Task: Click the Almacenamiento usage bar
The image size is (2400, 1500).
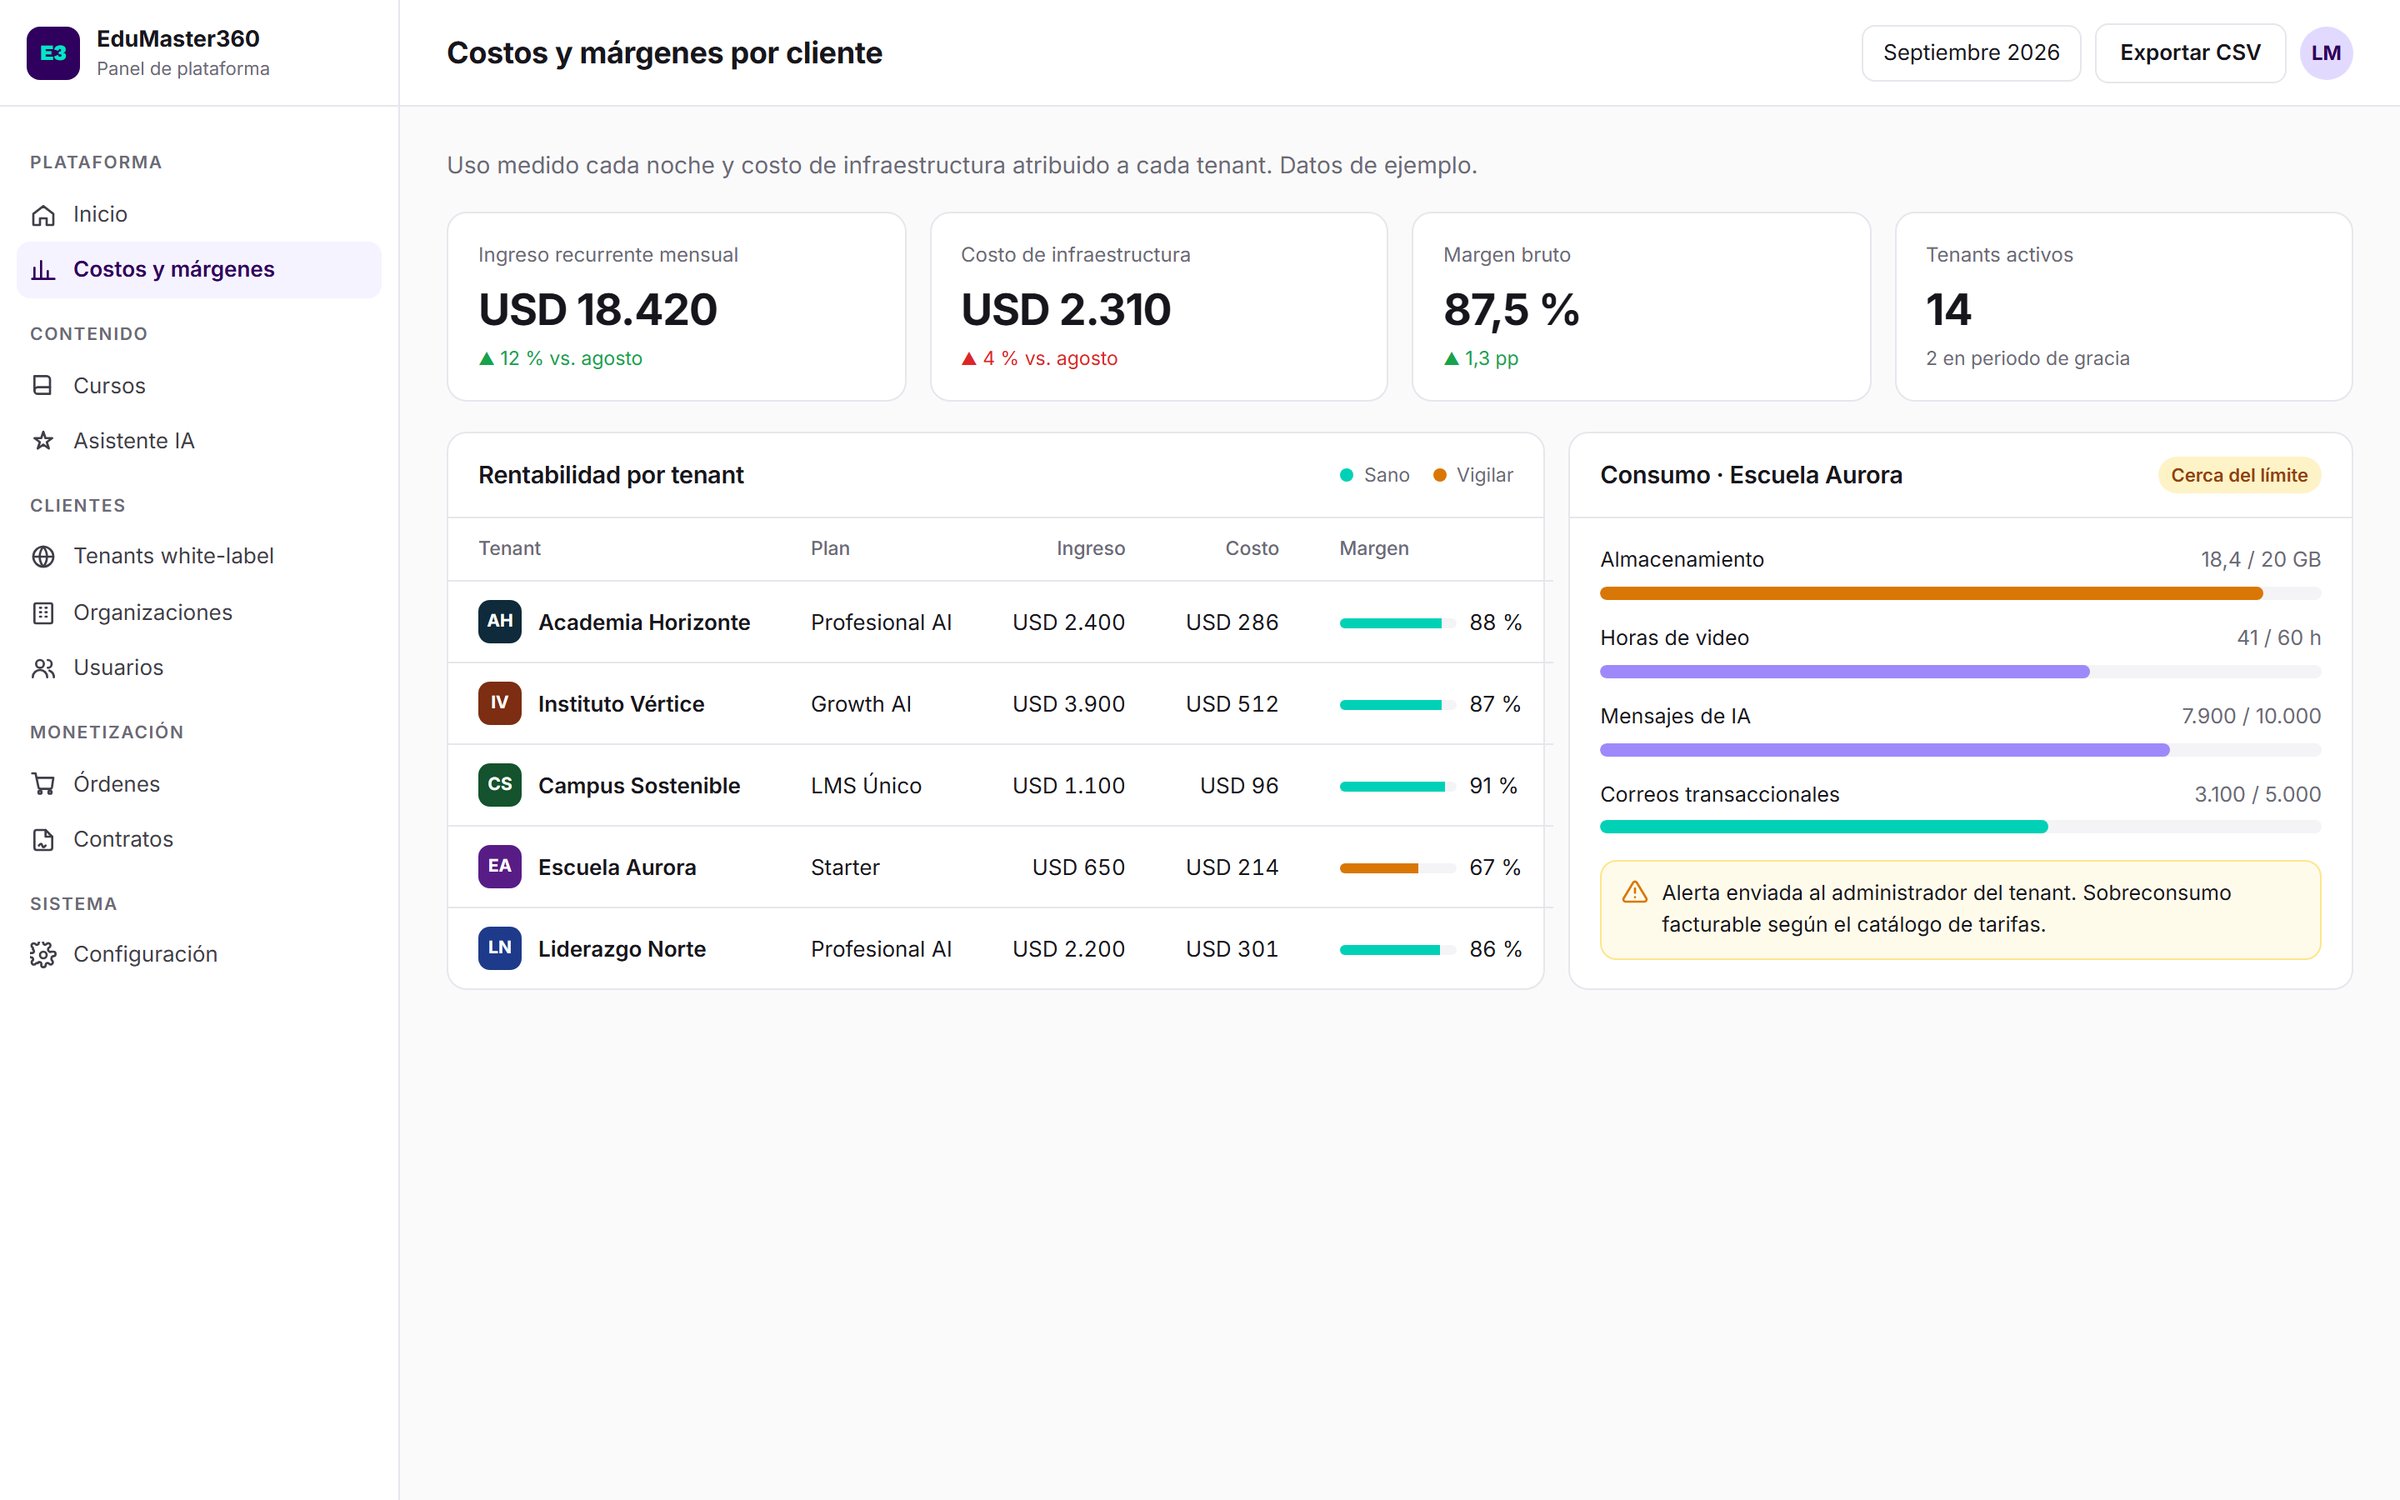Action: pos(1960,594)
